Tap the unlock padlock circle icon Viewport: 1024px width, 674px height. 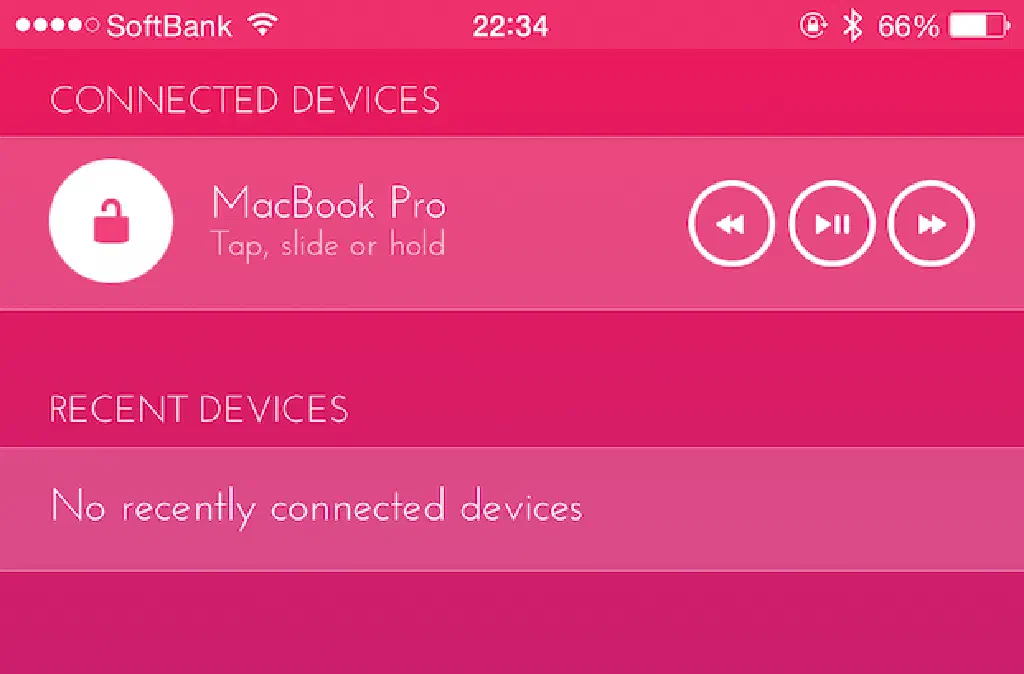point(111,221)
